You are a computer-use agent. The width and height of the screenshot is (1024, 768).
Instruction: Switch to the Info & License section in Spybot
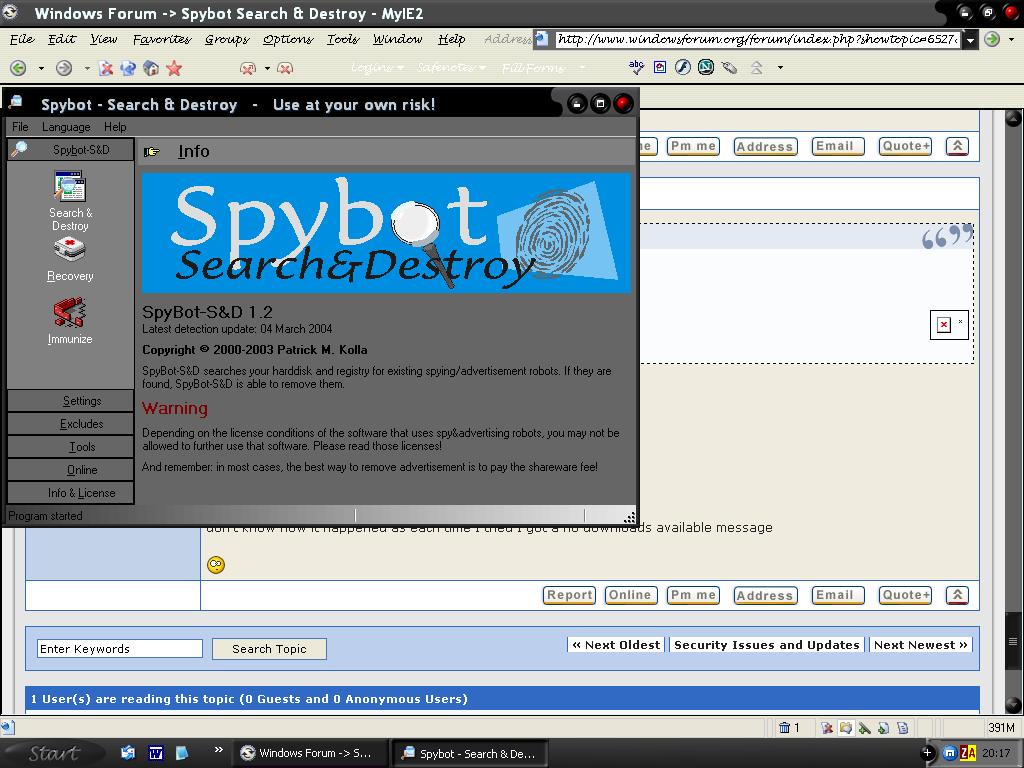(x=71, y=492)
